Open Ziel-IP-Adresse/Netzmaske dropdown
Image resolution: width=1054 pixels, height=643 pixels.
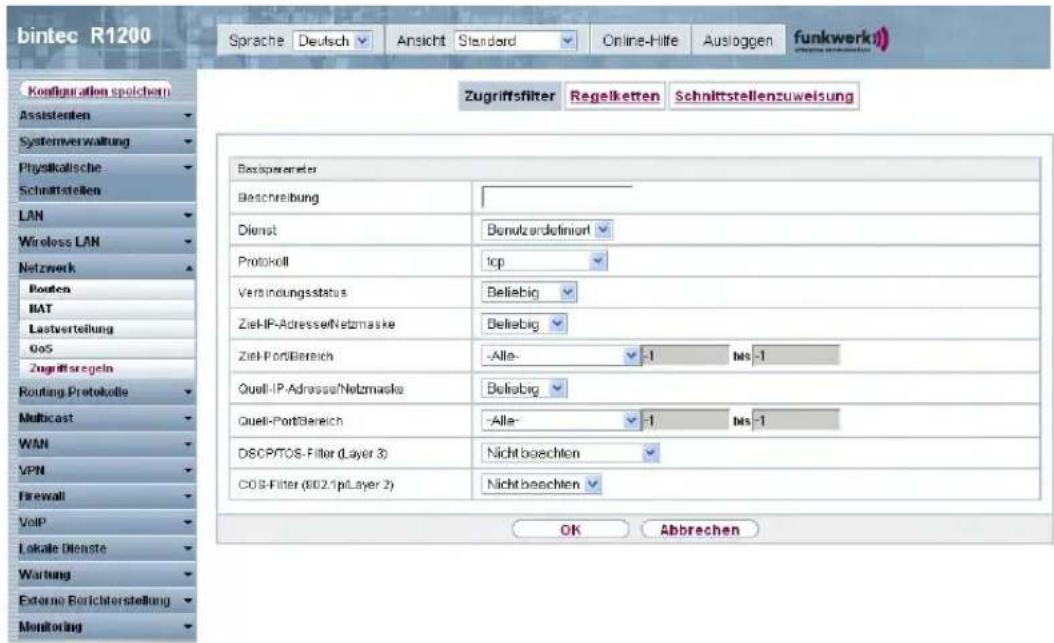tap(524, 324)
